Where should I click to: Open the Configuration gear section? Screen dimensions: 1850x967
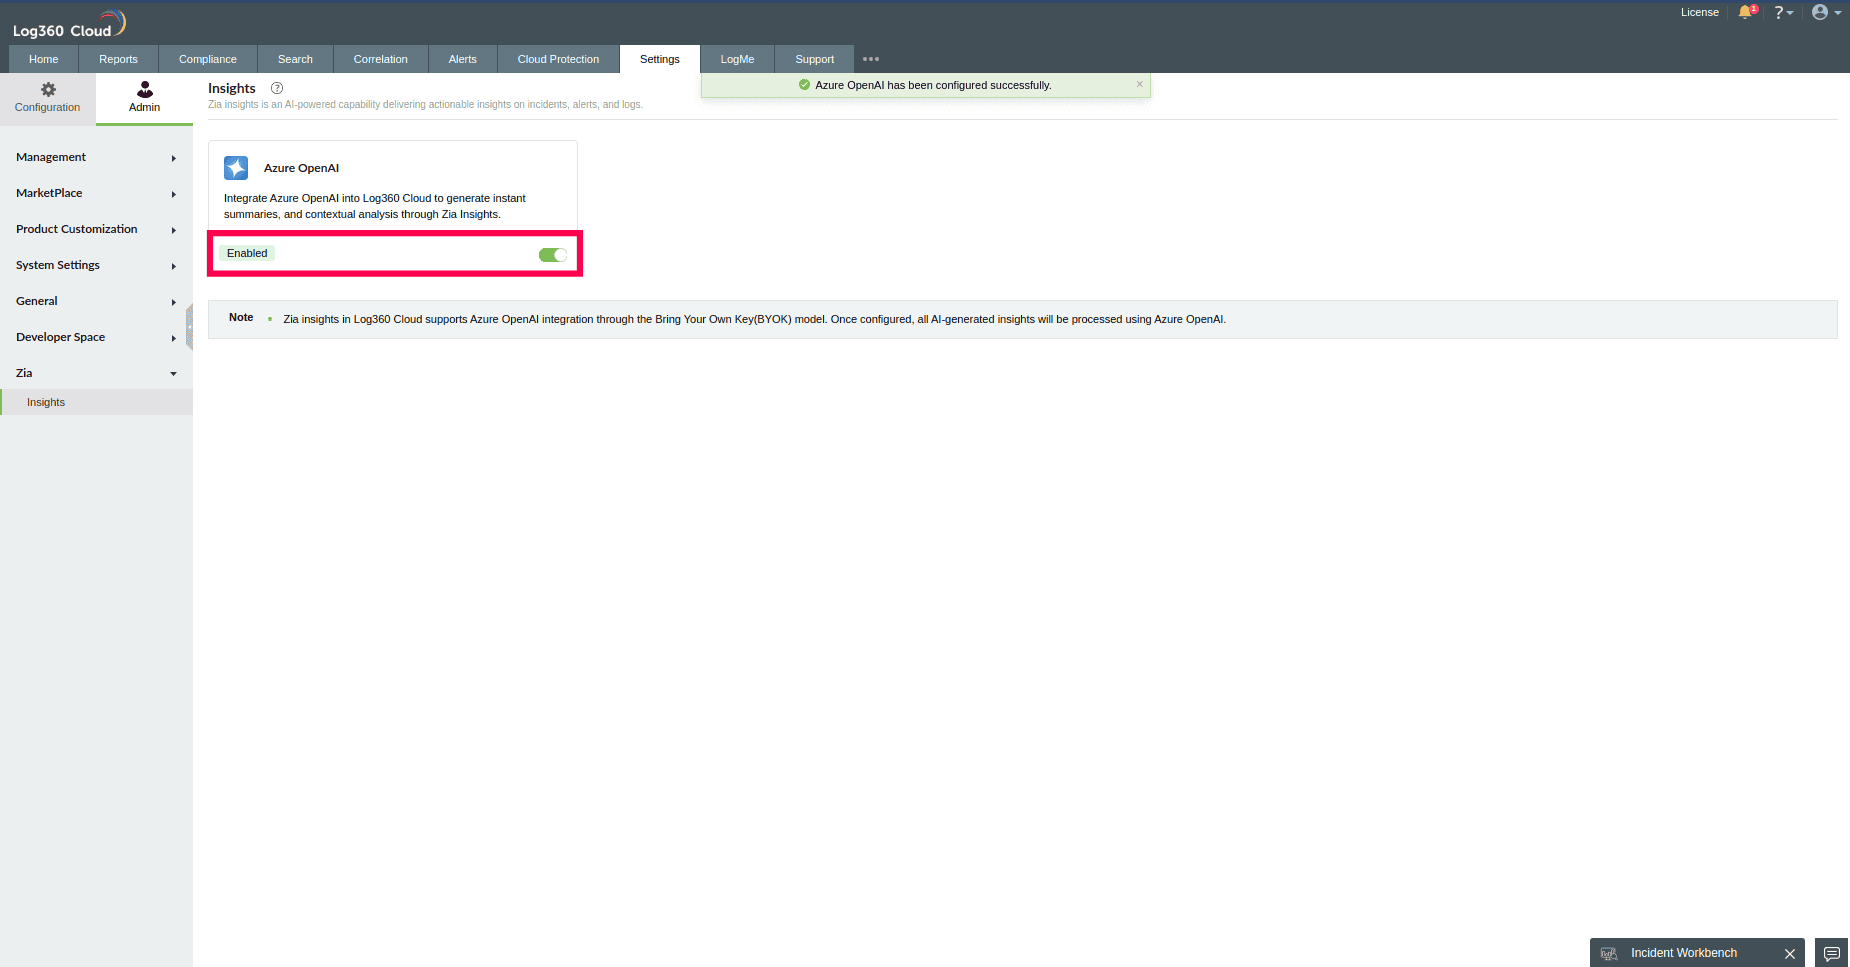click(x=48, y=98)
